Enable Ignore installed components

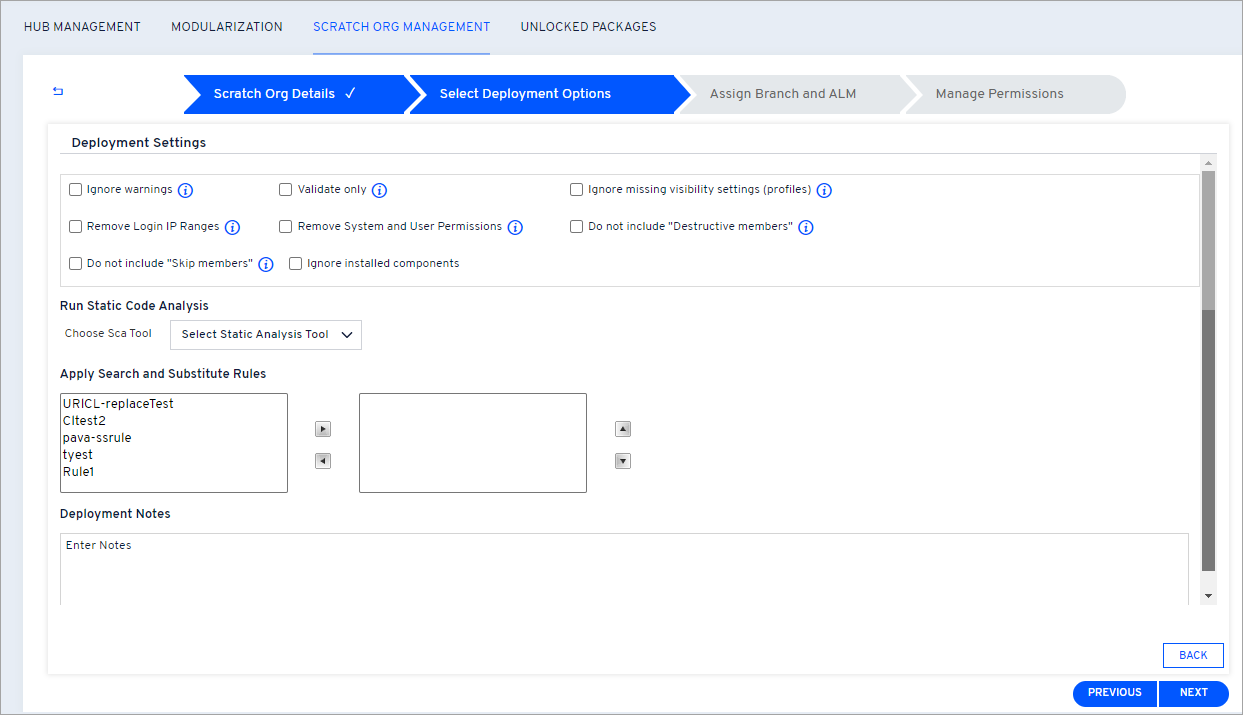[x=295, y=263]
